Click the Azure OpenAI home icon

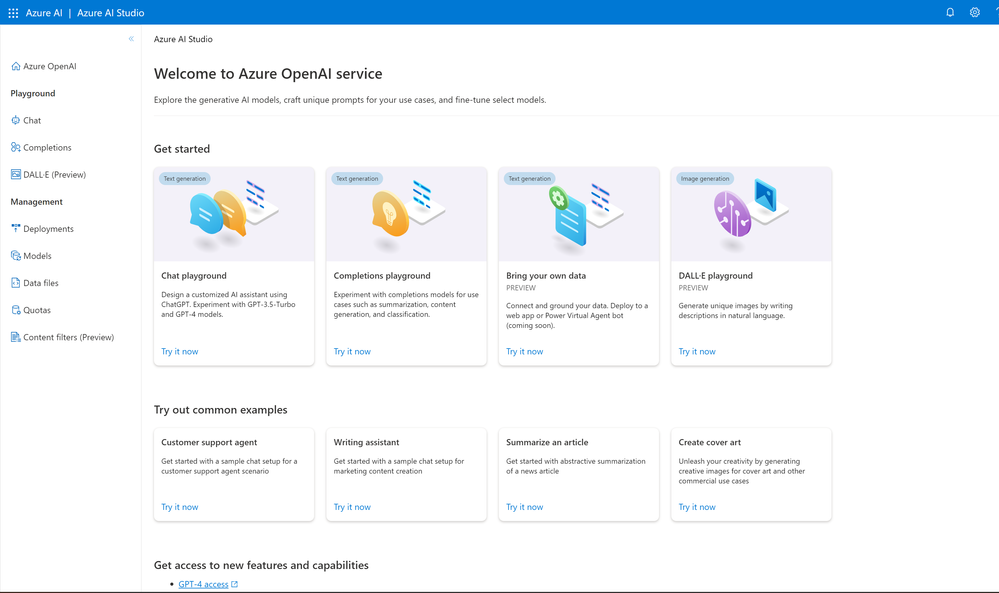coord(16,66)
